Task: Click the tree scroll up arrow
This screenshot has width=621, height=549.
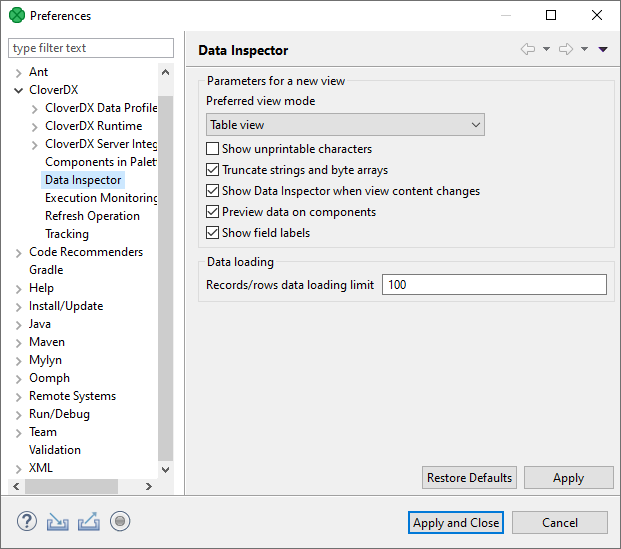Action: pyautogui.click(x=166, y=72)
